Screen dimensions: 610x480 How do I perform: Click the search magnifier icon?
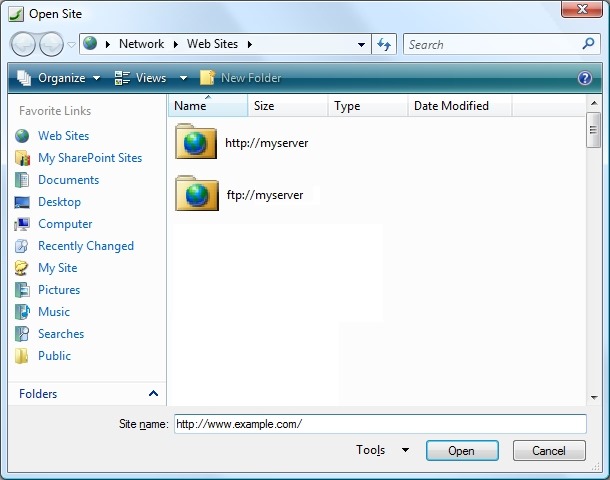[x=588, y=44]
